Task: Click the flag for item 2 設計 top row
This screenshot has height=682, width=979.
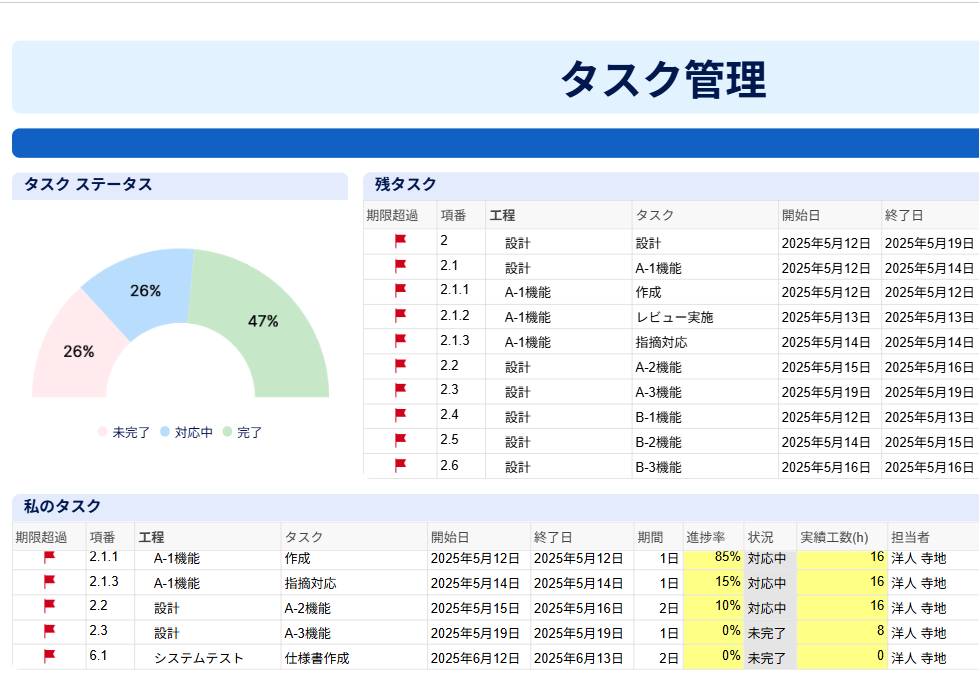Action: (x=400, y=241)
